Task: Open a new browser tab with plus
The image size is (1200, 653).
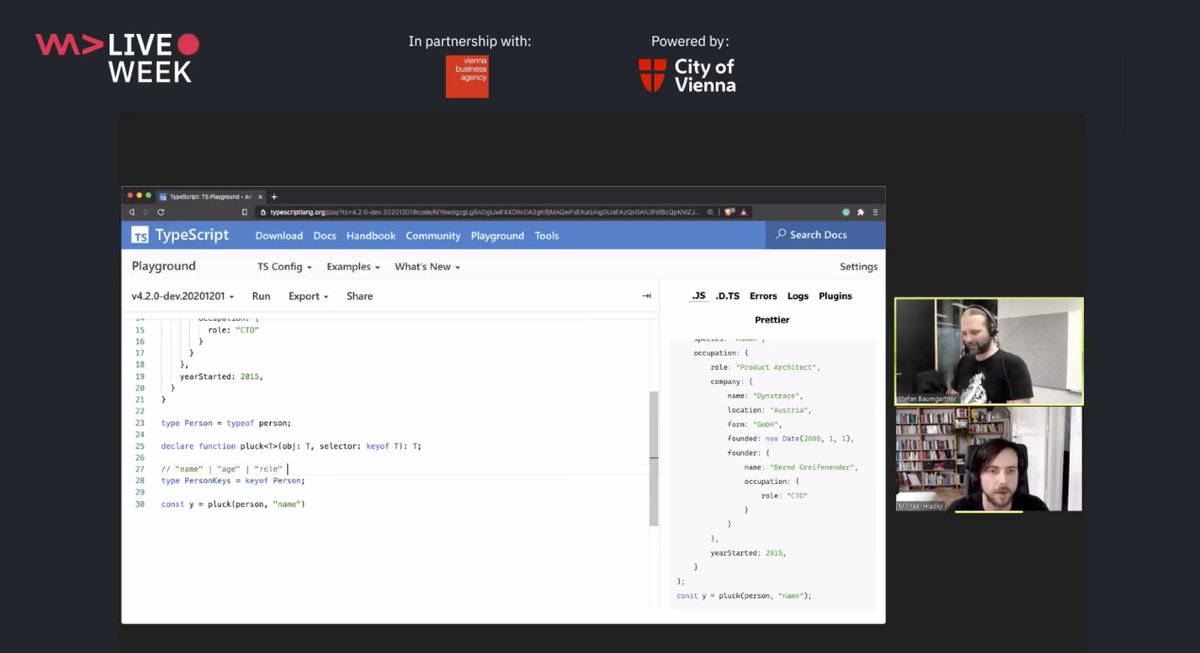Action: tap(274, 196)
